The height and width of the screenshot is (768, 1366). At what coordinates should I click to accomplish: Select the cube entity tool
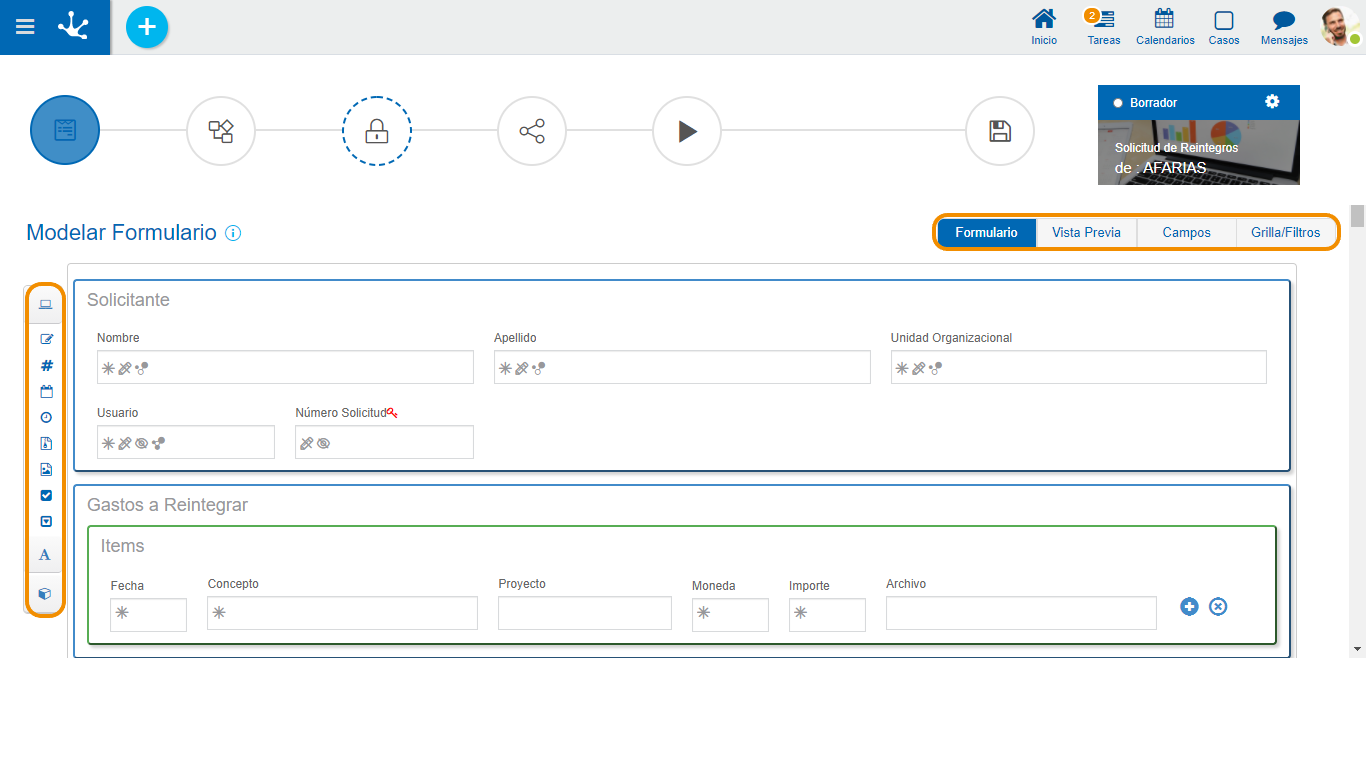45,593
